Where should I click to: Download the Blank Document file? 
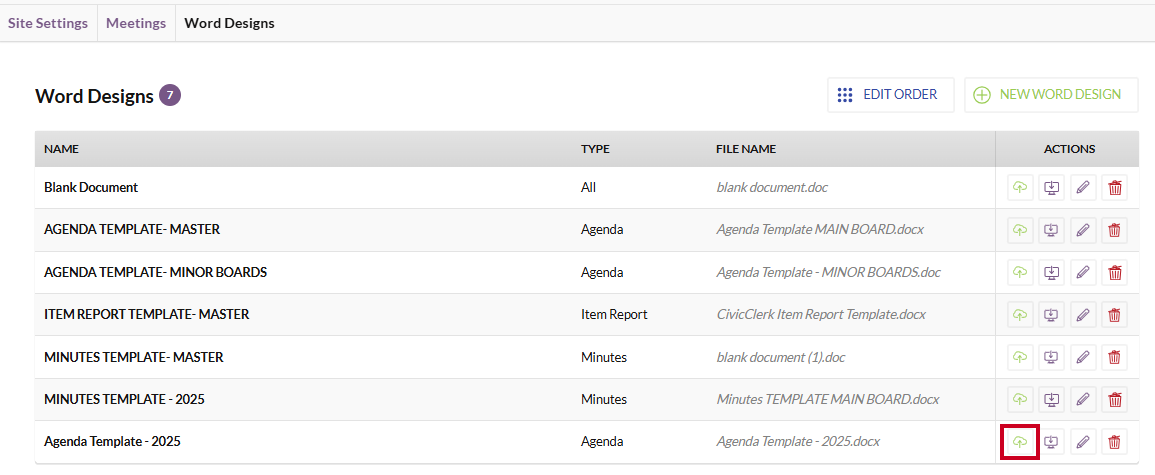(1051, 188)
